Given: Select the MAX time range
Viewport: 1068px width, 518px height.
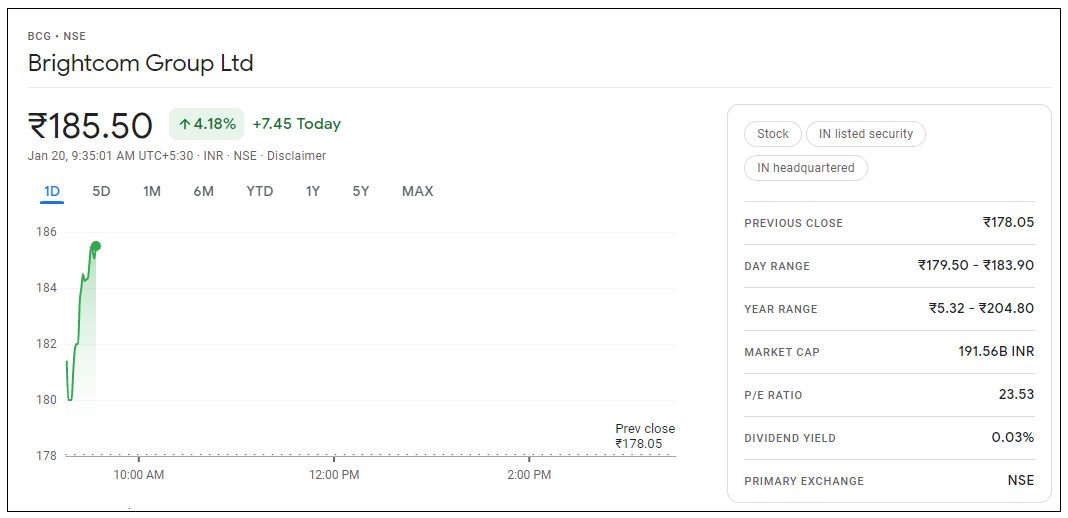Looking at the screenshot, I should click(417, 191).
